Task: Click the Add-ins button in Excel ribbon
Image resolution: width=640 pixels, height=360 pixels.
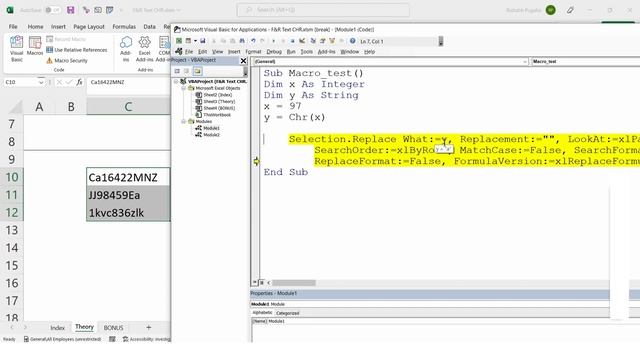Action: (126, 49)
